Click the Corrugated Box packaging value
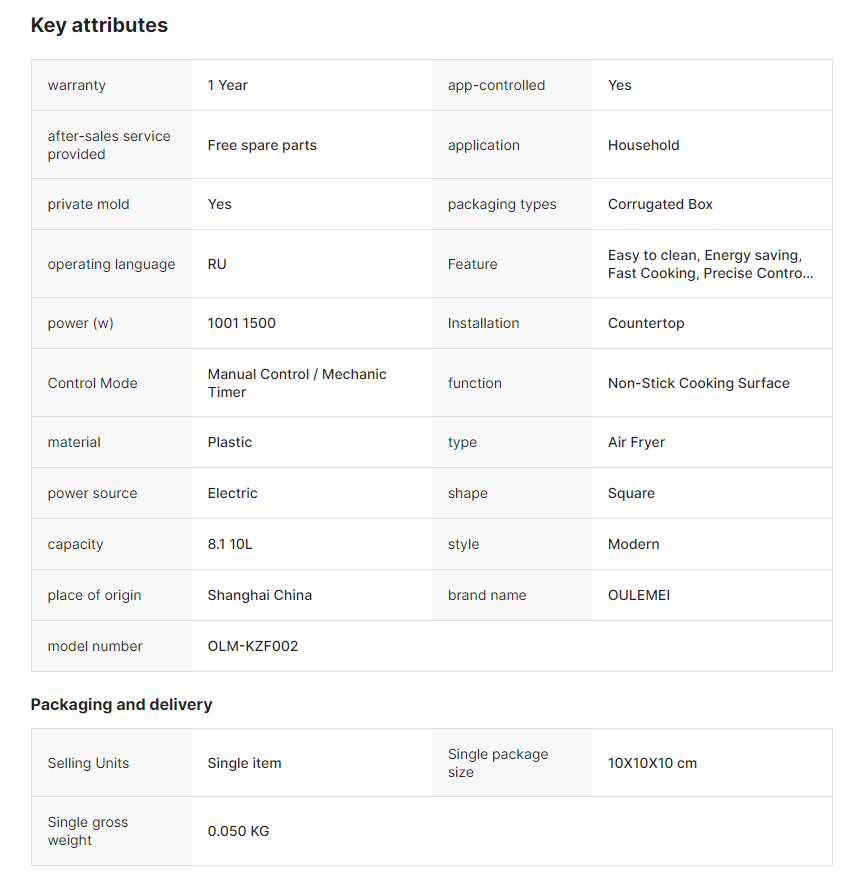The width and height of the screenshot is (868, 872). tap(660, 204)
